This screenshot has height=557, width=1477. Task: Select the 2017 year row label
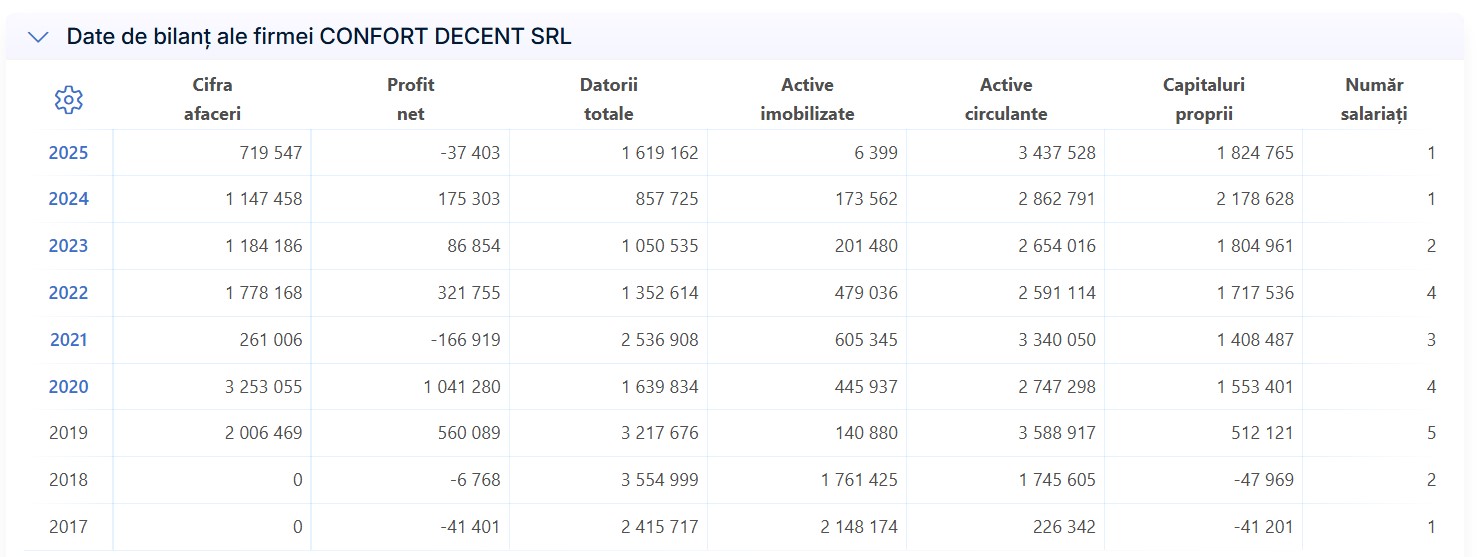pos(68,526)
